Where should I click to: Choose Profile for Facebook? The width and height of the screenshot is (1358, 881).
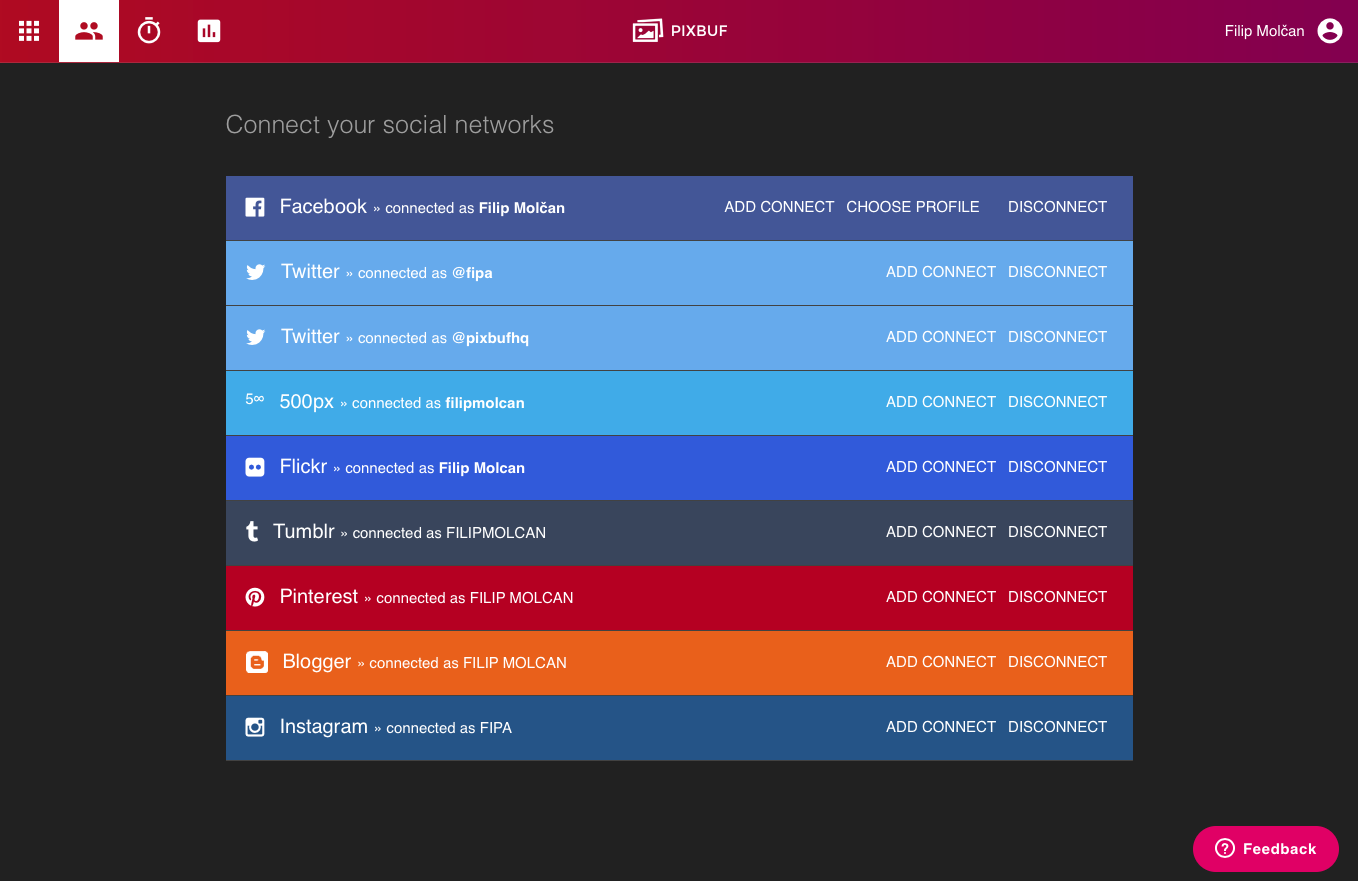coord(913,207)
